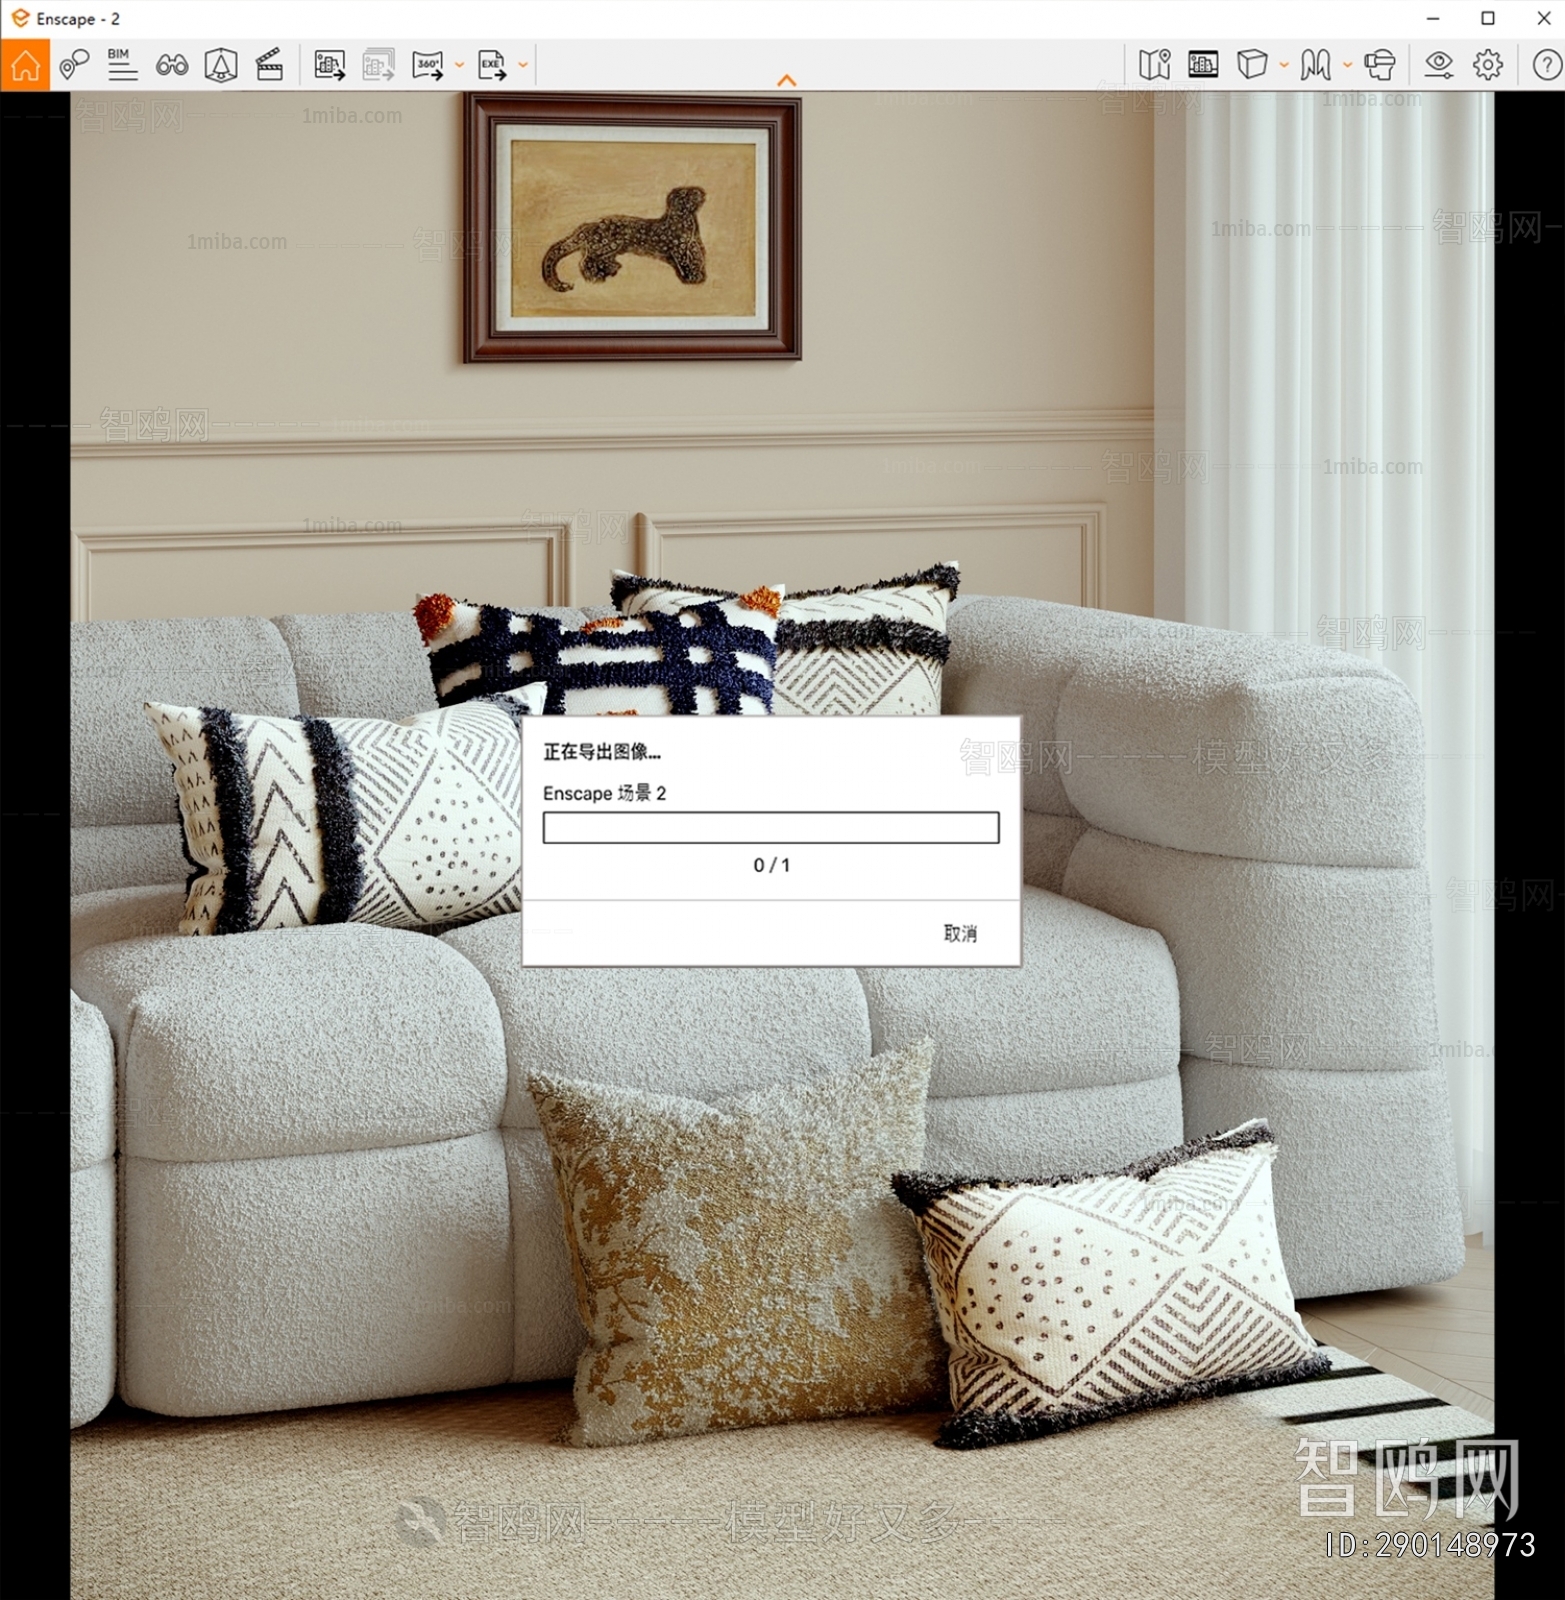Open the Collaborative Annotations pin icon
Image resolution: width=1565 pixels, height=1600 pixels.
pyautogui.click(x=74, y=65)
